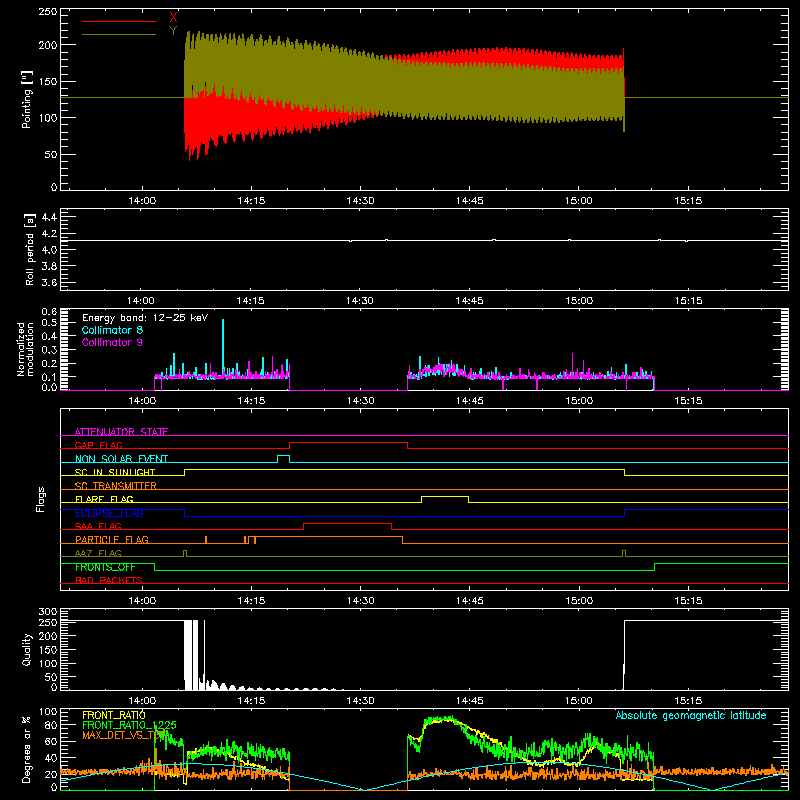The image size is (800, 800).
Task: Click the raised FLARE_FLAG step segment
Action: [x=445, y=496]
